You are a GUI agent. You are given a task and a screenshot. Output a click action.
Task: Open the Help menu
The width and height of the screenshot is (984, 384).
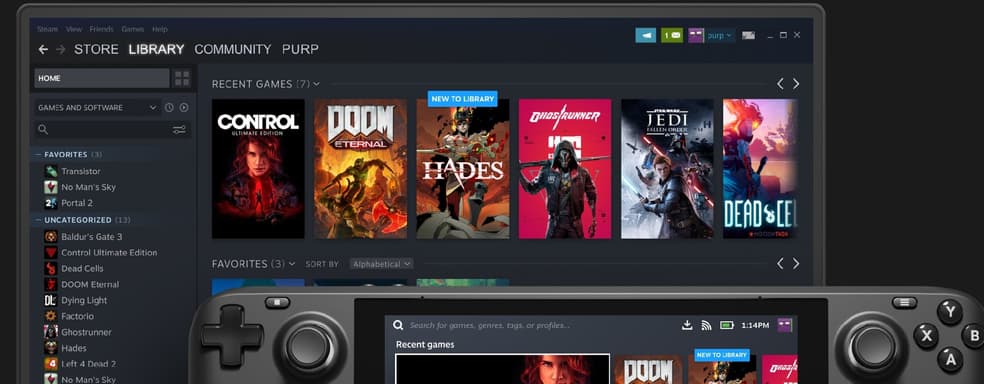(x=159, y=29)
